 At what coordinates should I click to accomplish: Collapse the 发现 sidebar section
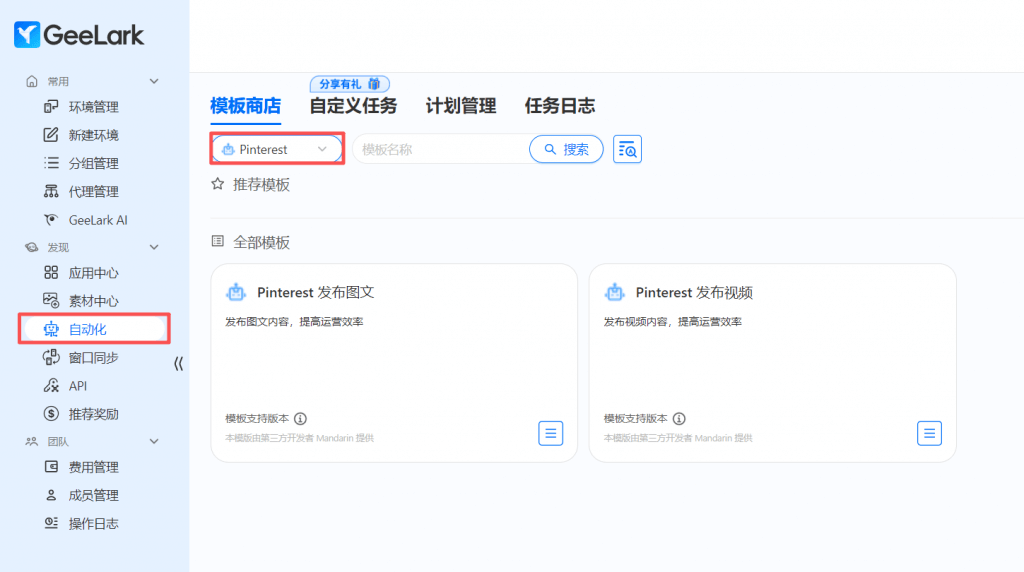pyautogui.click(x=154, y=247)
